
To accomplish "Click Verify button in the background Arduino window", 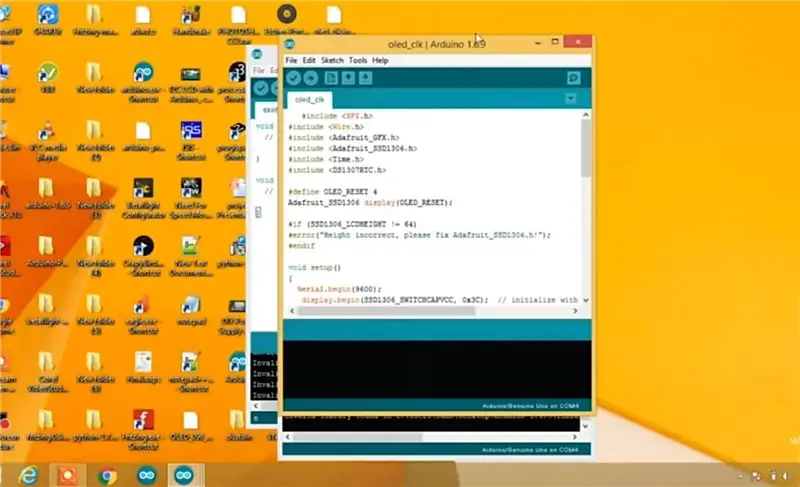I will [261, 88].
